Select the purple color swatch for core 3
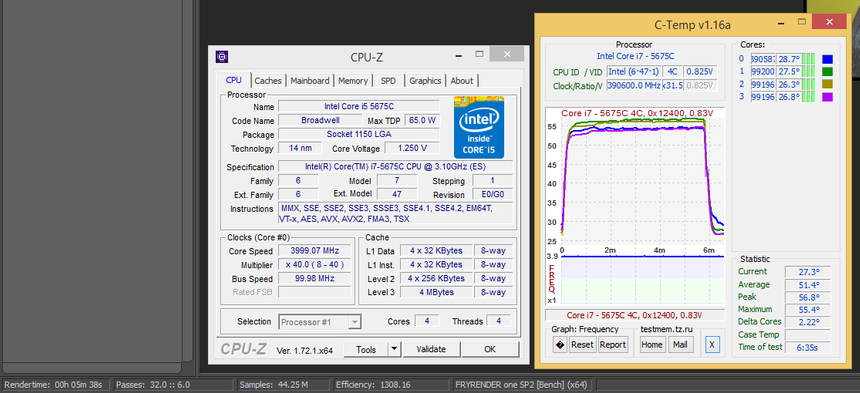Viewport: 860px width, 393px height. coord(828,97)
